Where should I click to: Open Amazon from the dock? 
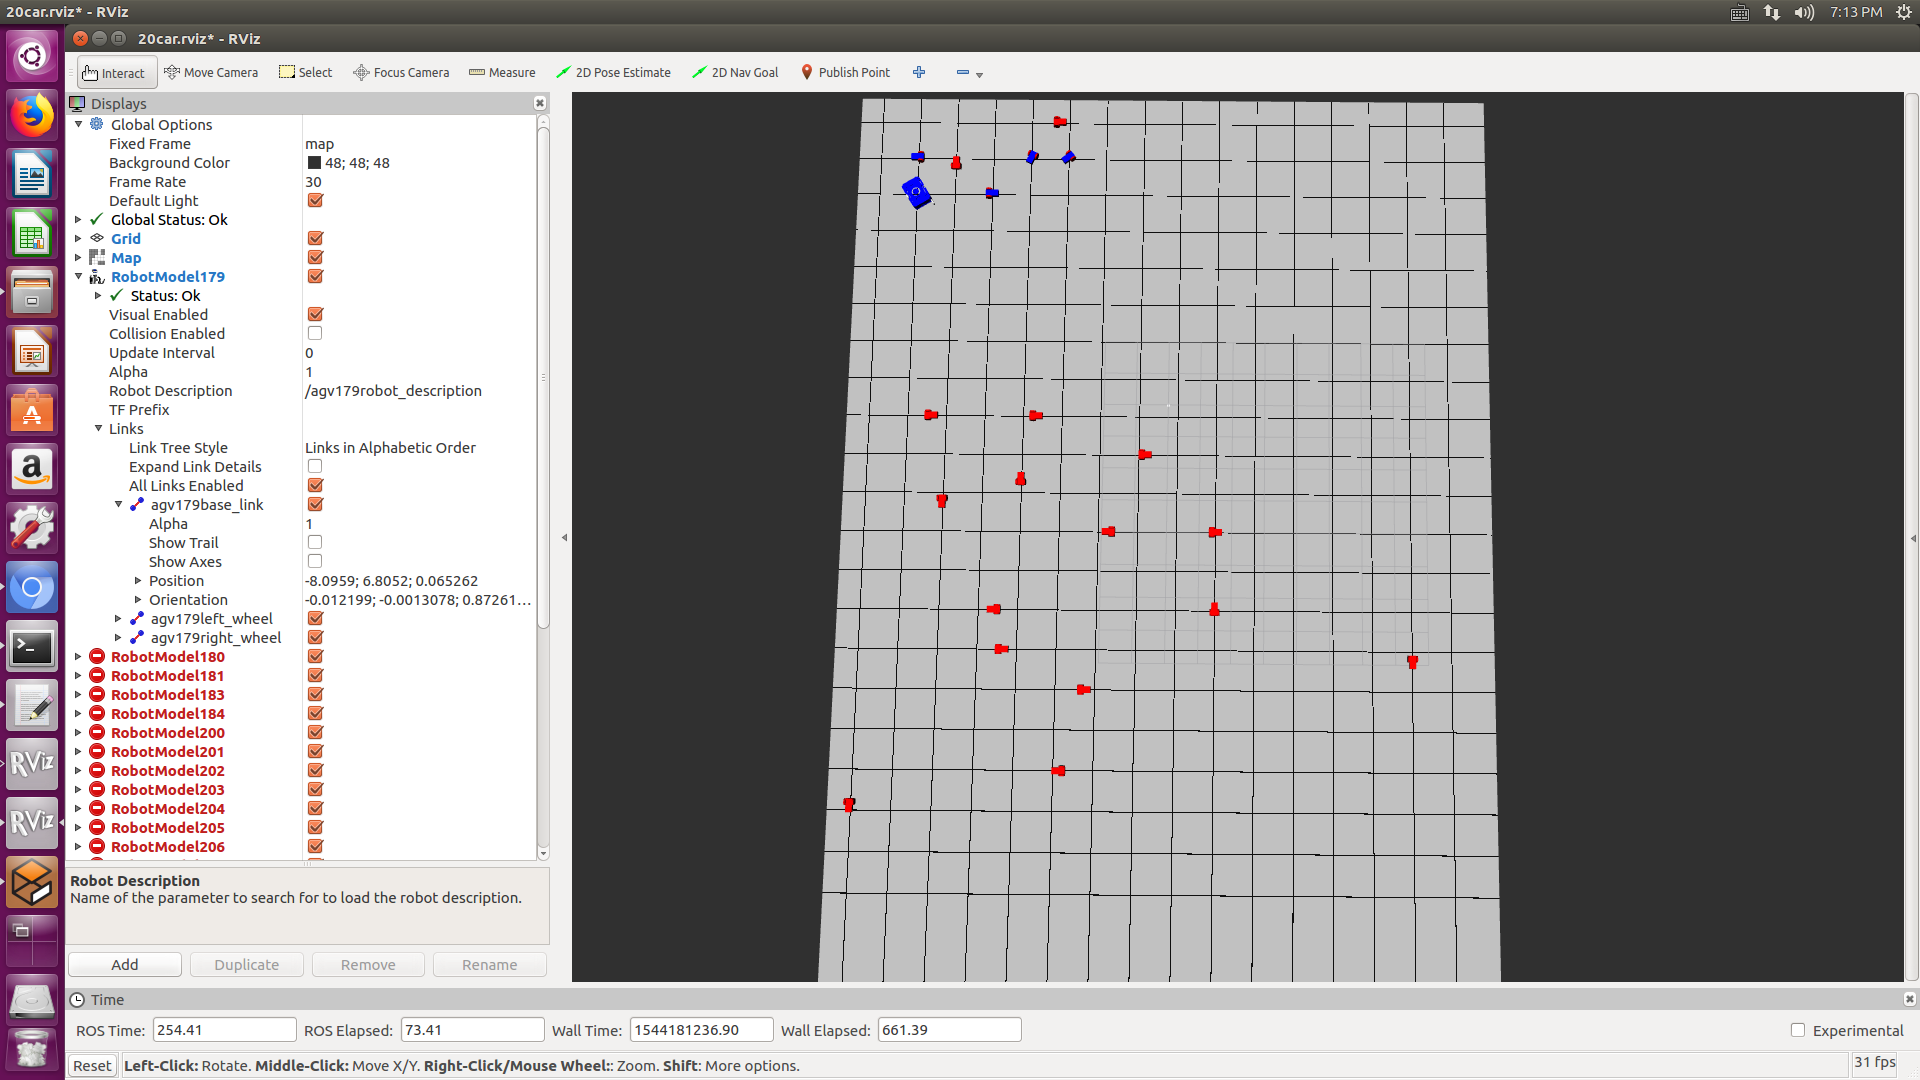[32, 469]
